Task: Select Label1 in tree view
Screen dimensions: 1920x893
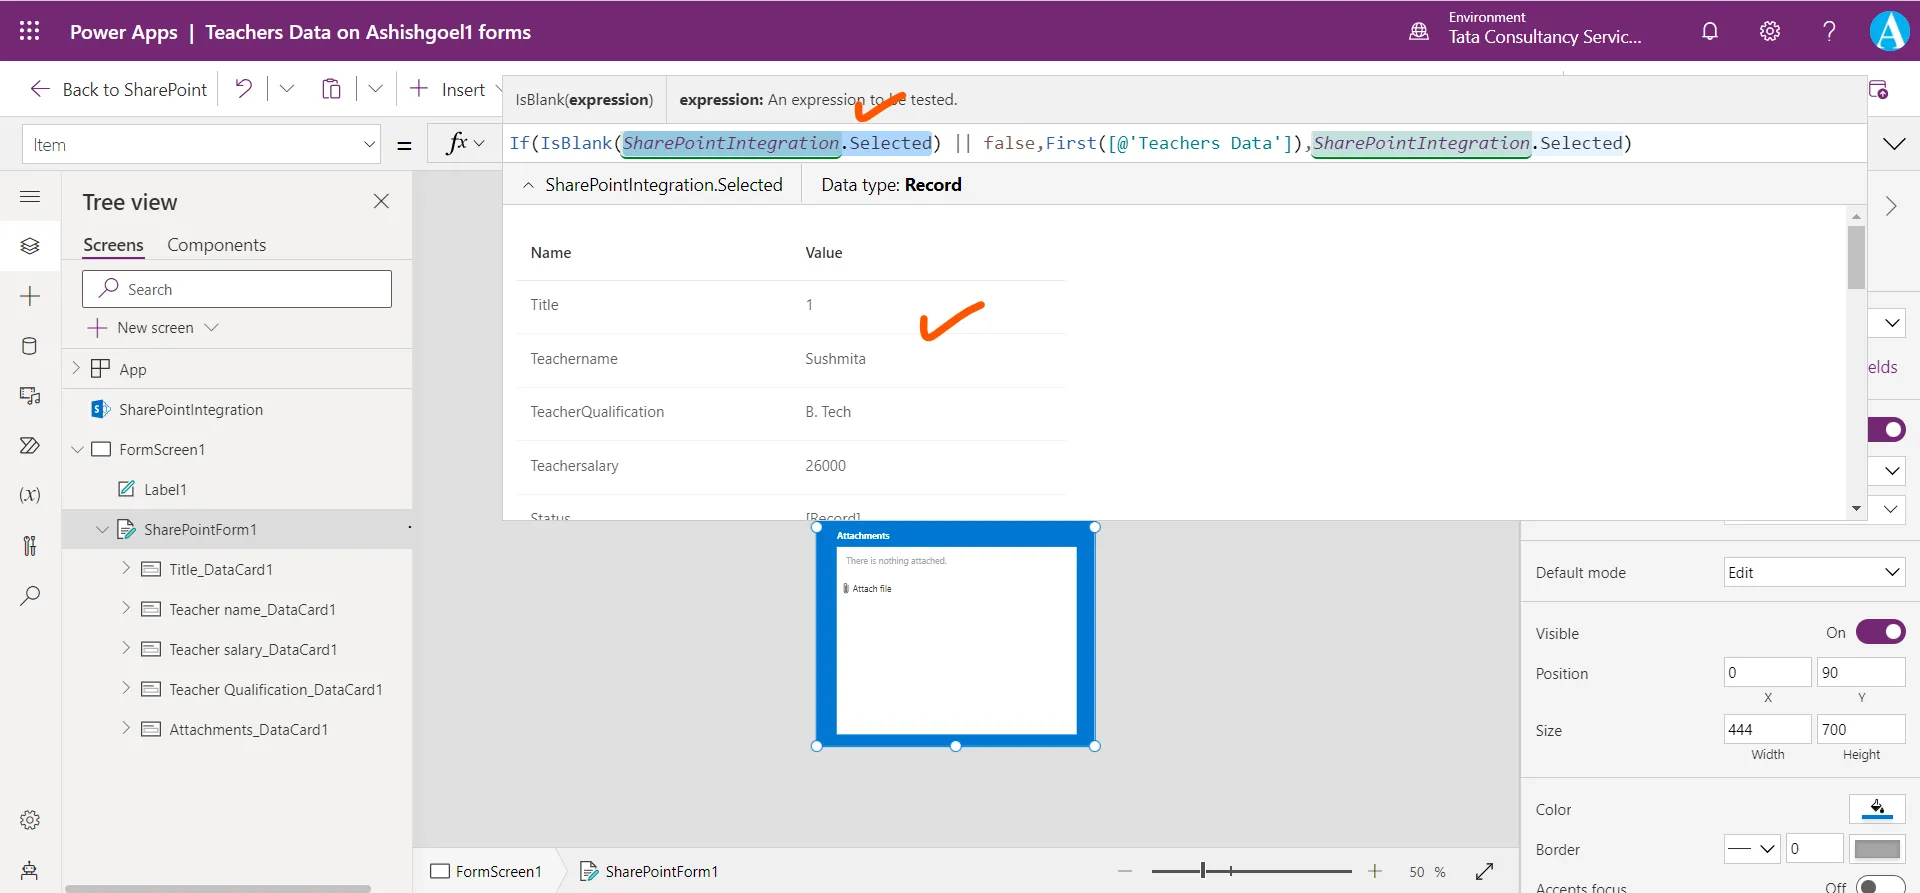Action: tap(165, 489)
